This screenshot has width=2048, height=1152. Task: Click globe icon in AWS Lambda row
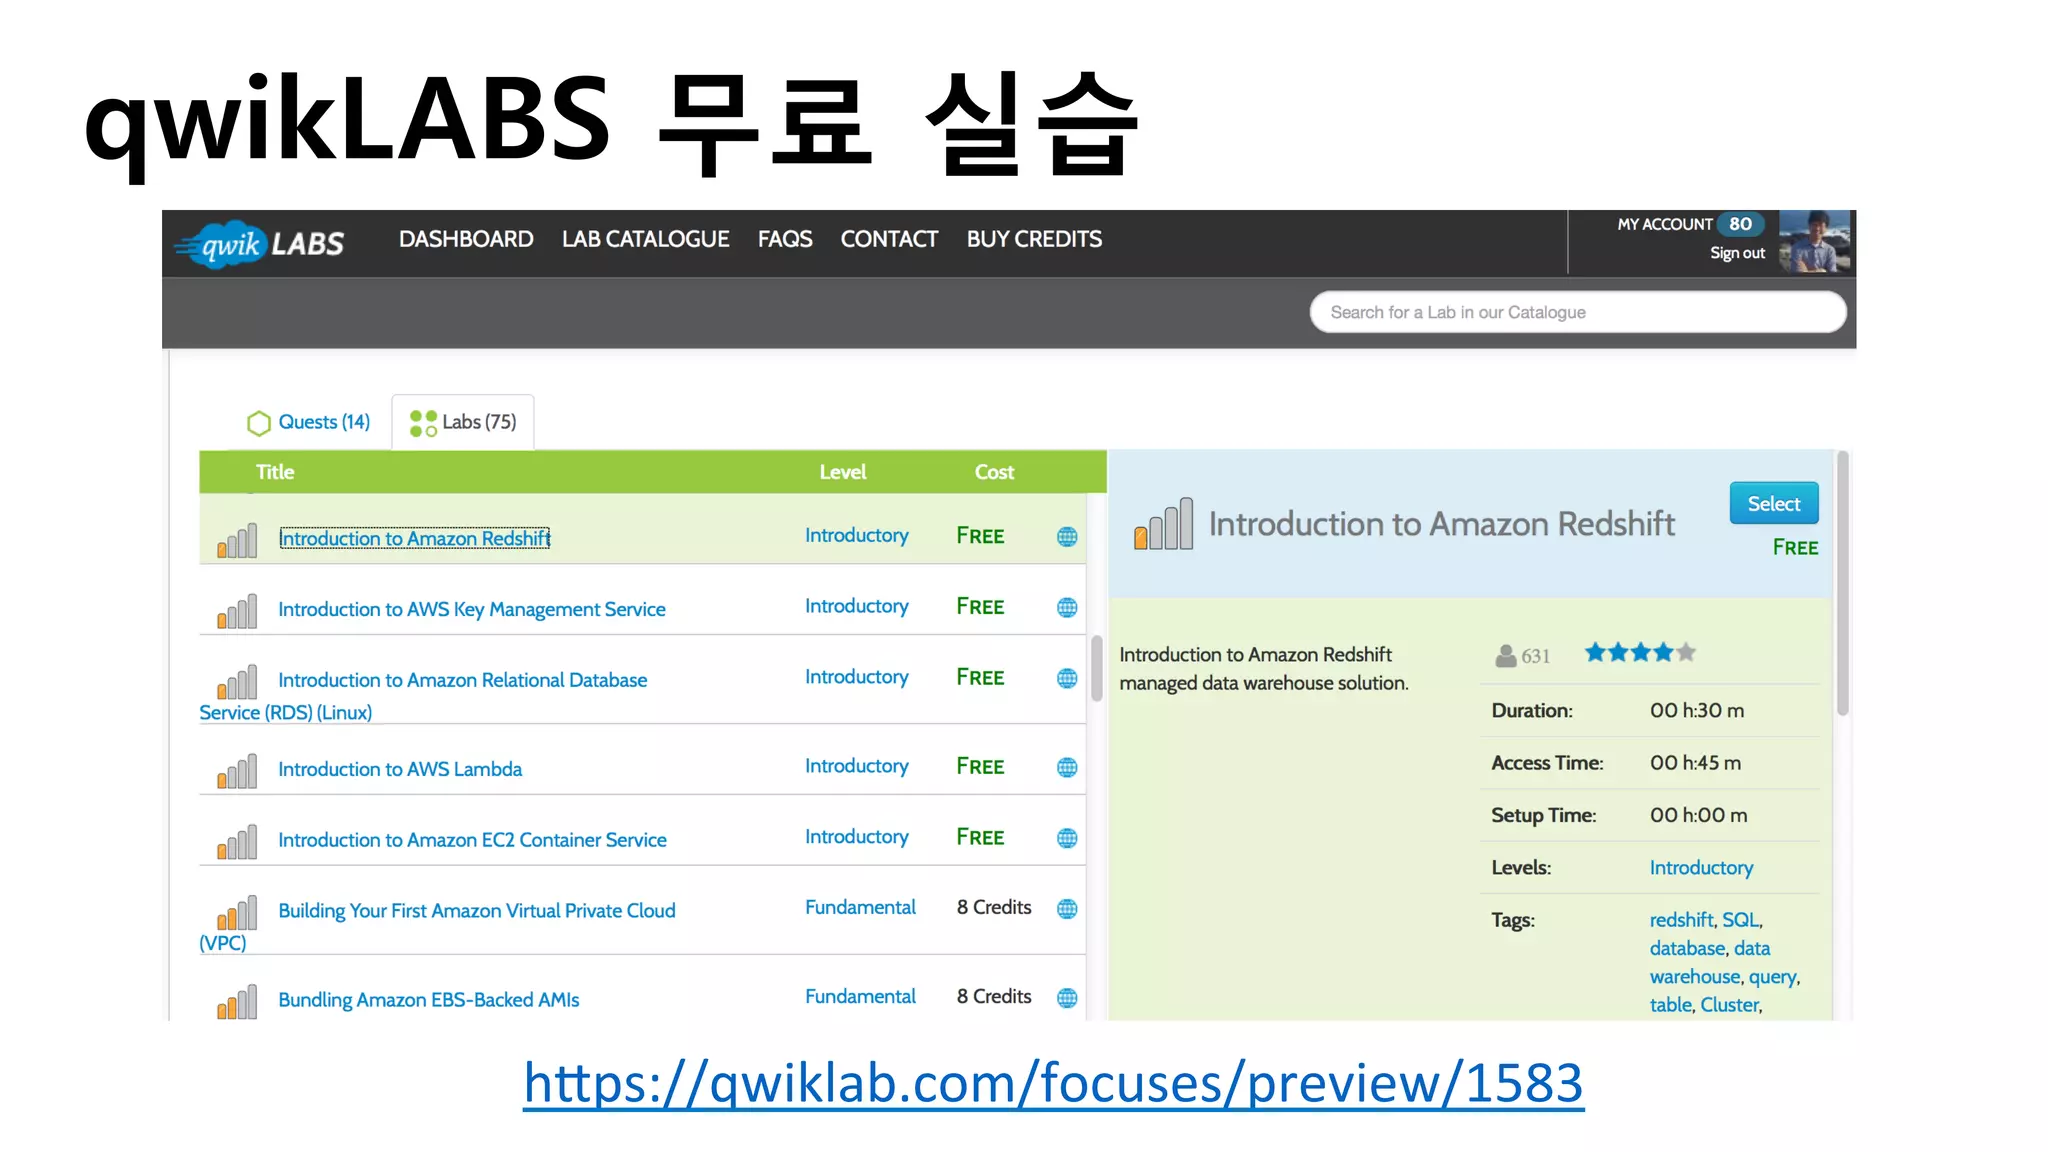pyautogui.click(x=1067, y=768)
